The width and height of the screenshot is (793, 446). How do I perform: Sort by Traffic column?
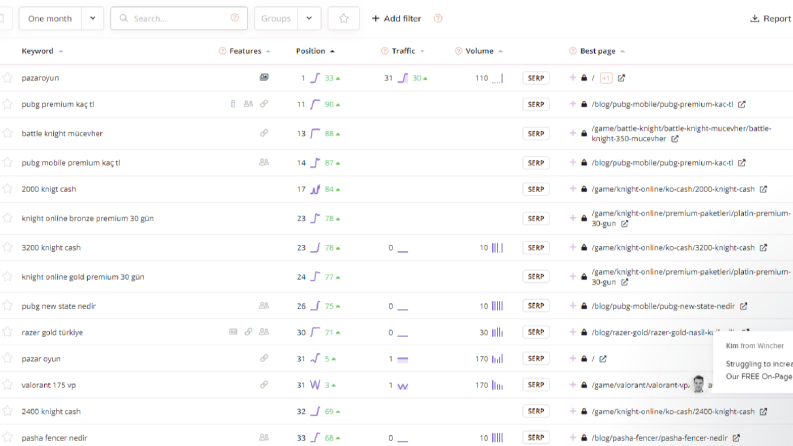tap(408, 51)
